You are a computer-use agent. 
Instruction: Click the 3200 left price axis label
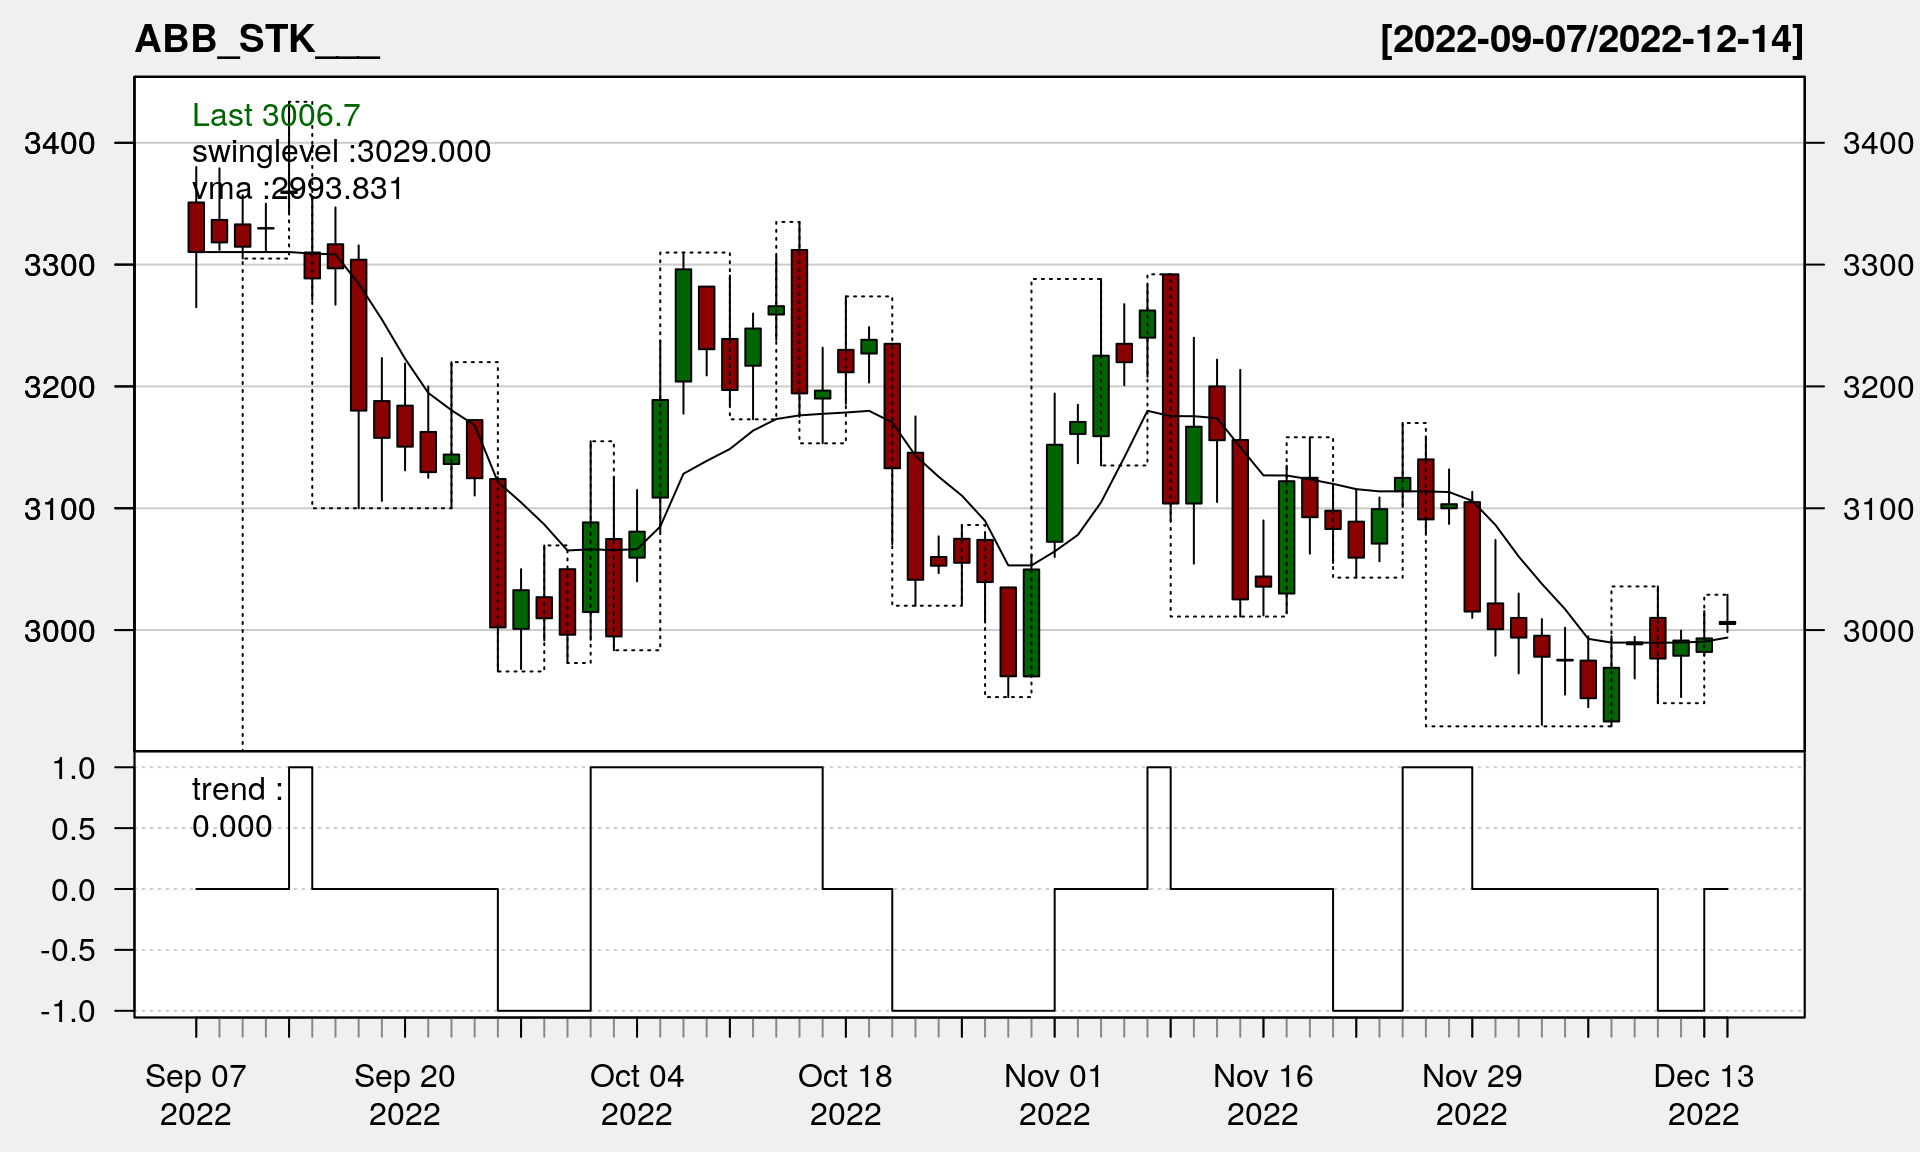coord(60,387)
